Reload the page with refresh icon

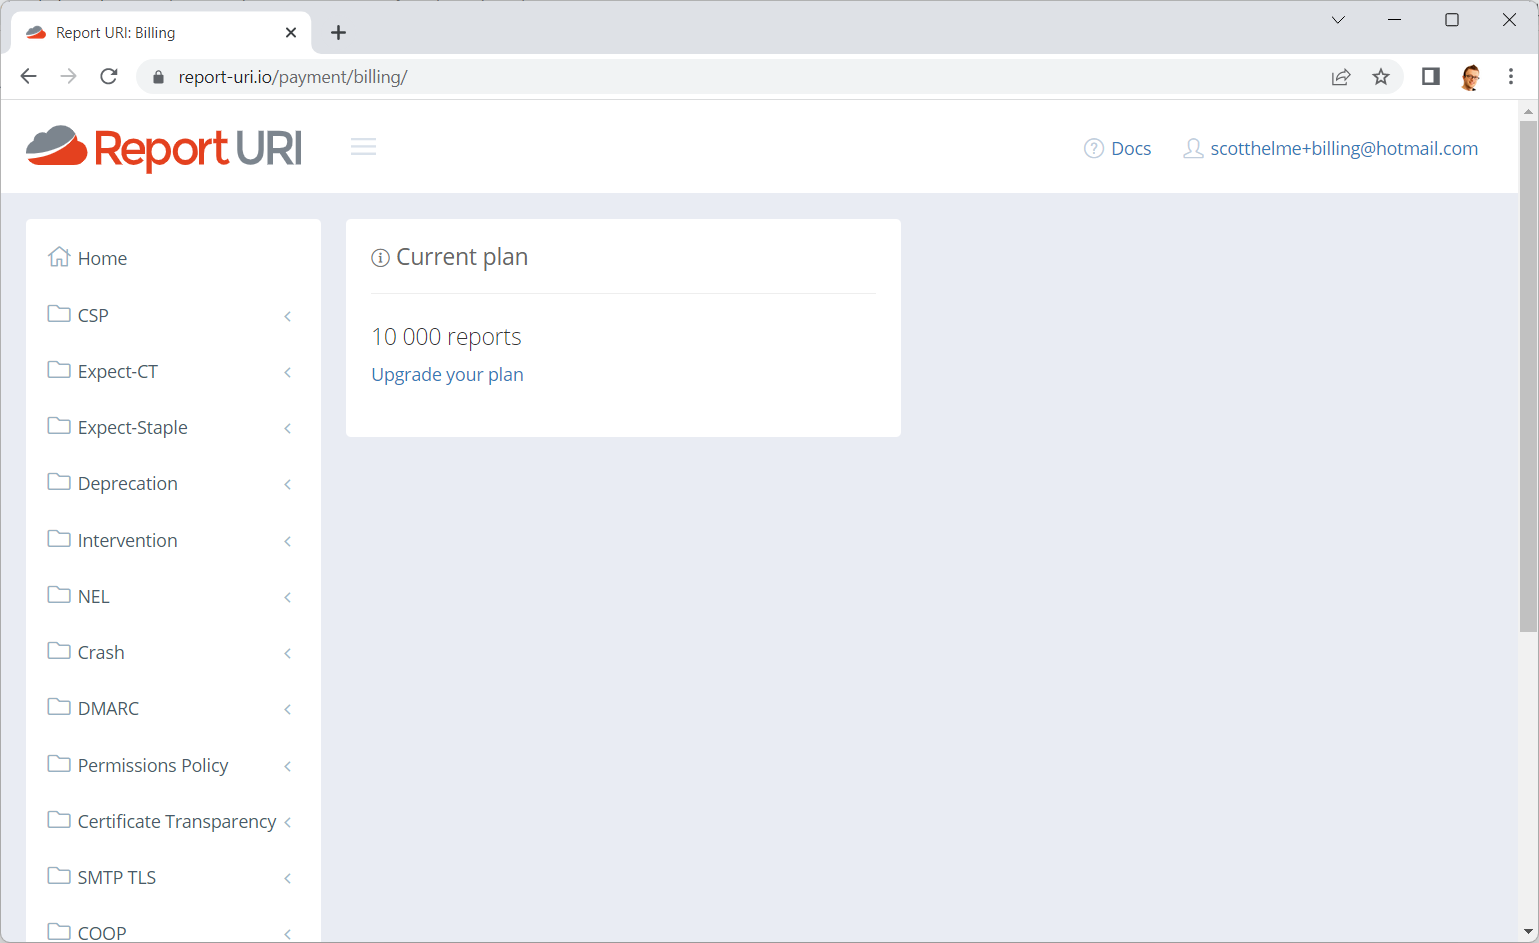click(x=109, y=77)
